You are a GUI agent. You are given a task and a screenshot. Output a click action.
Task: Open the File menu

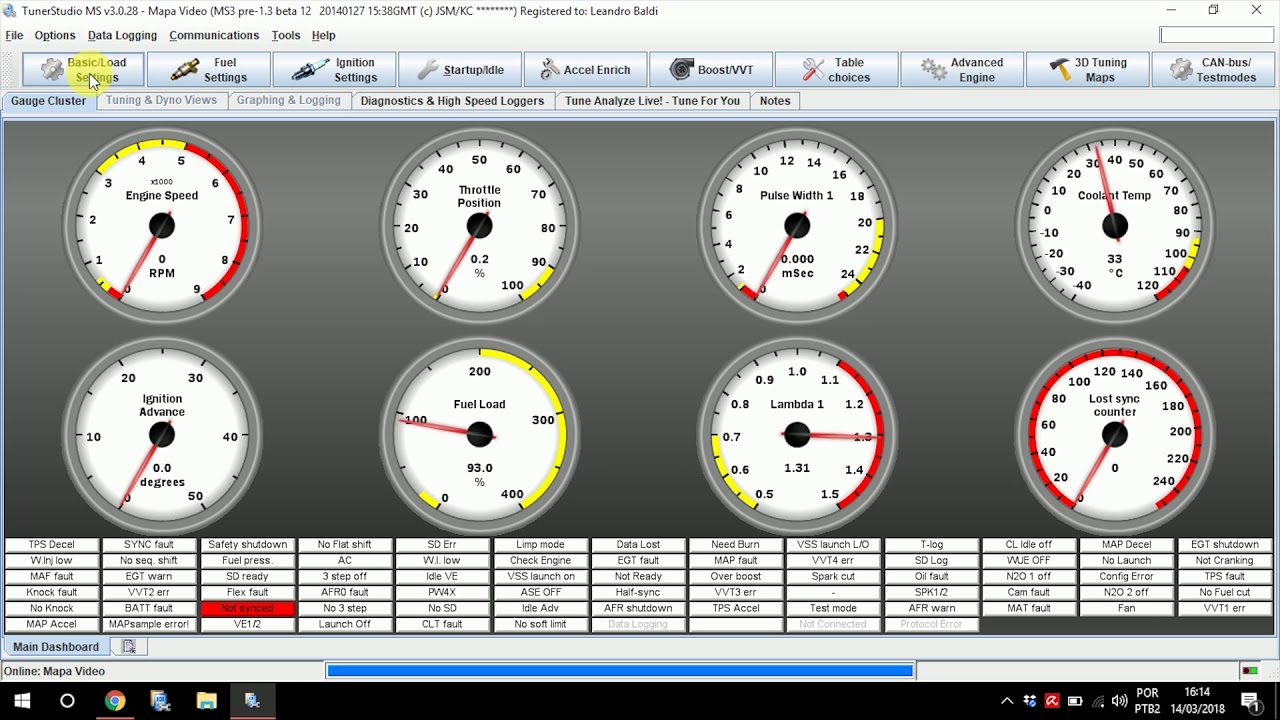tap(14, 35)
